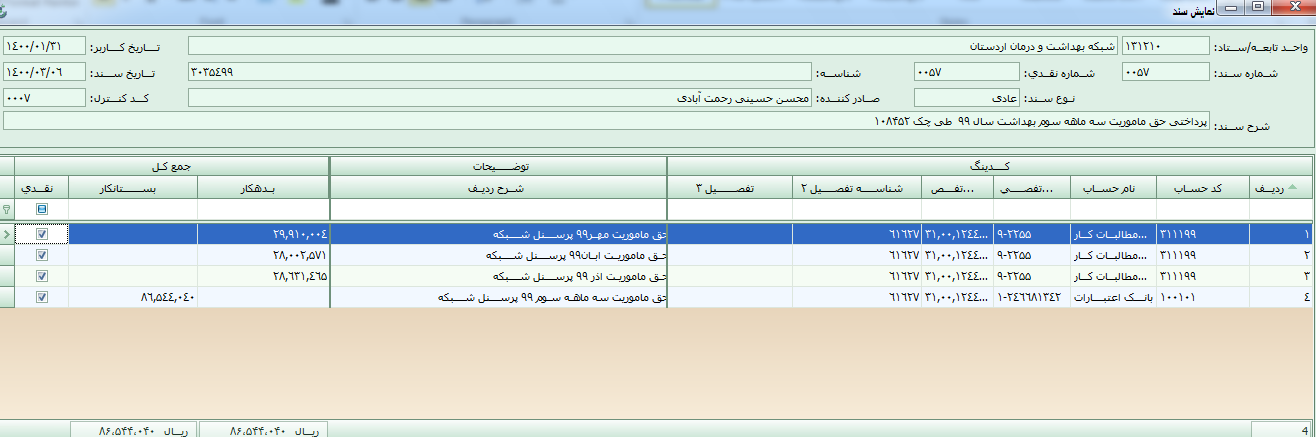This screenshot has width=1316, height=437.
Task: Toggle نقدی checkbox in بانک اعتبارات row
Action: 42,297
